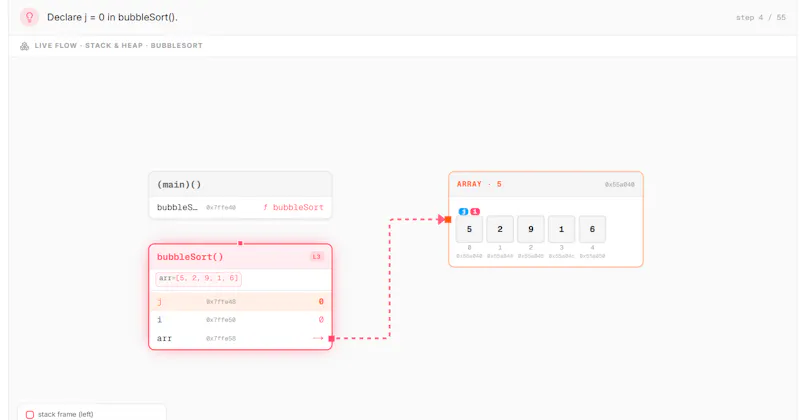Click the pink lightbulb hint icon

pos(29,17)
